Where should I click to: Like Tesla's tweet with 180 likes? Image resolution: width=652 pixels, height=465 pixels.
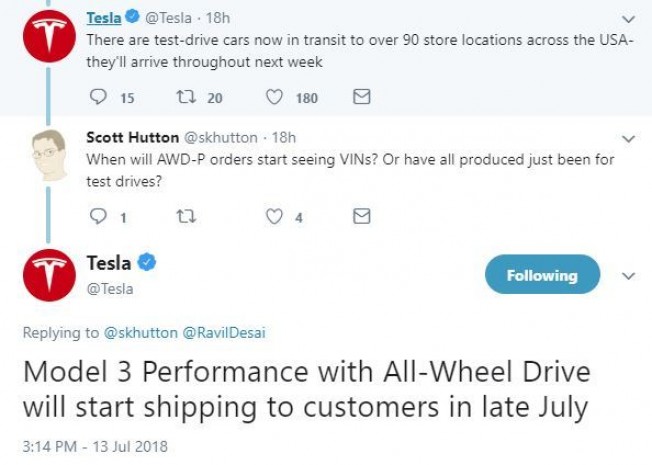pos(274,97)
